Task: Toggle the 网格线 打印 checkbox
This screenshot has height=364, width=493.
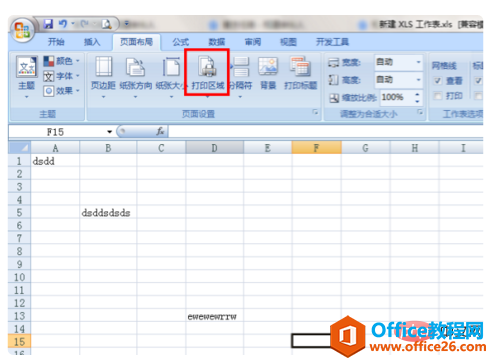Action: (x=438, y=96)
